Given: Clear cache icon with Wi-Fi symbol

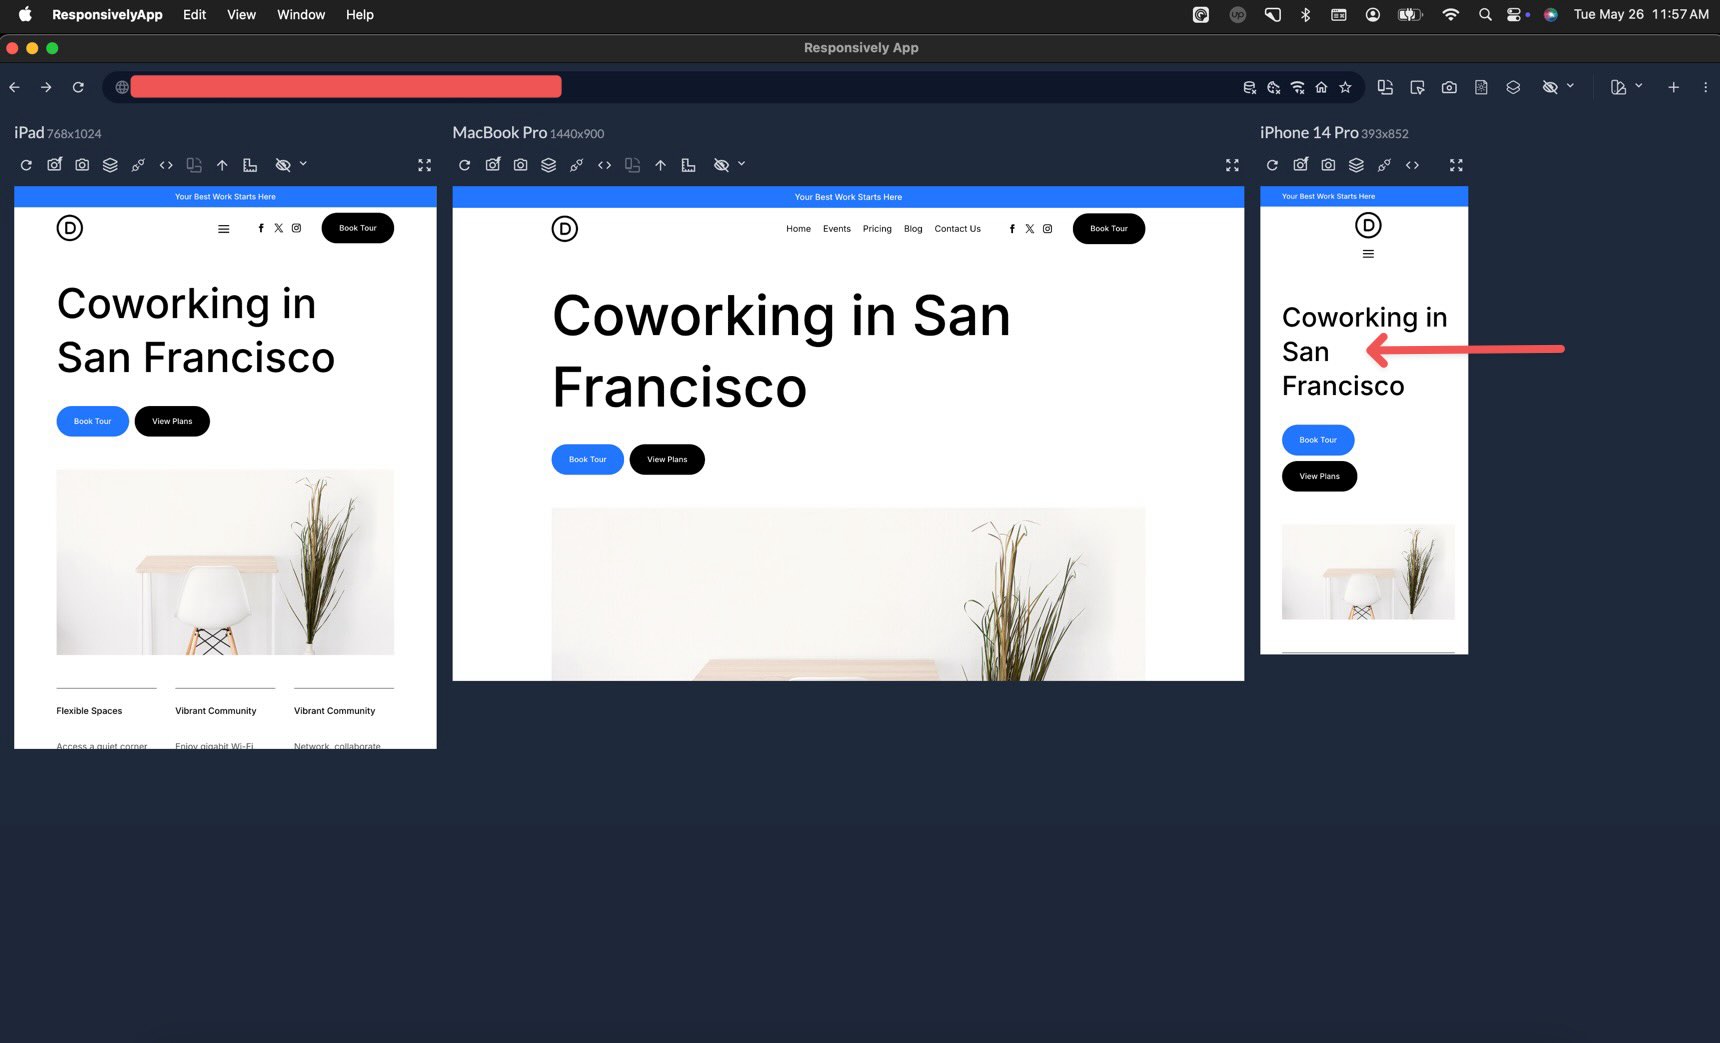Looking at the screenshot, I should click(x=1297, y=87).
